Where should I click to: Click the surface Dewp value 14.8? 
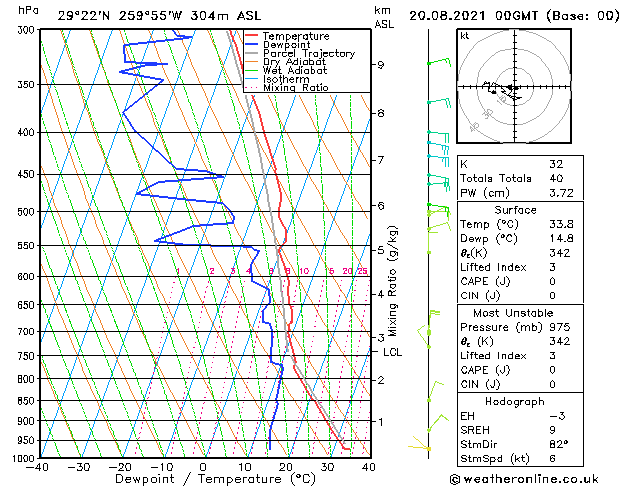tap(561, 239)
